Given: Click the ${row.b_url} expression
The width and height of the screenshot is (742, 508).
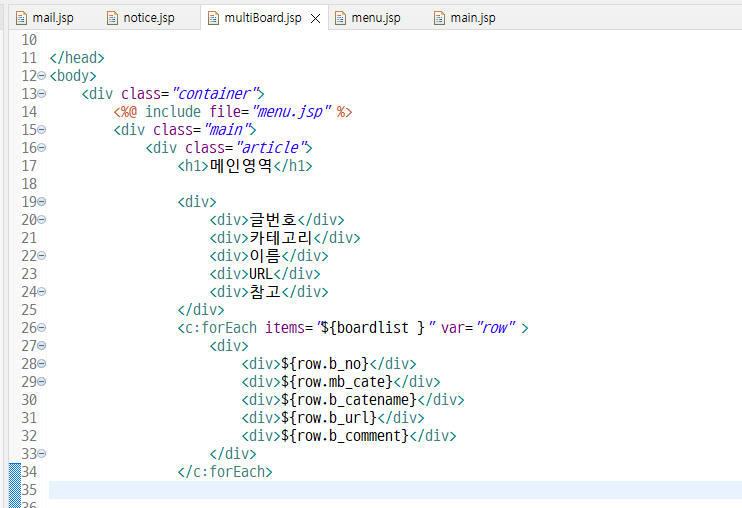Looking at the screenshot, I should (329, 418).
